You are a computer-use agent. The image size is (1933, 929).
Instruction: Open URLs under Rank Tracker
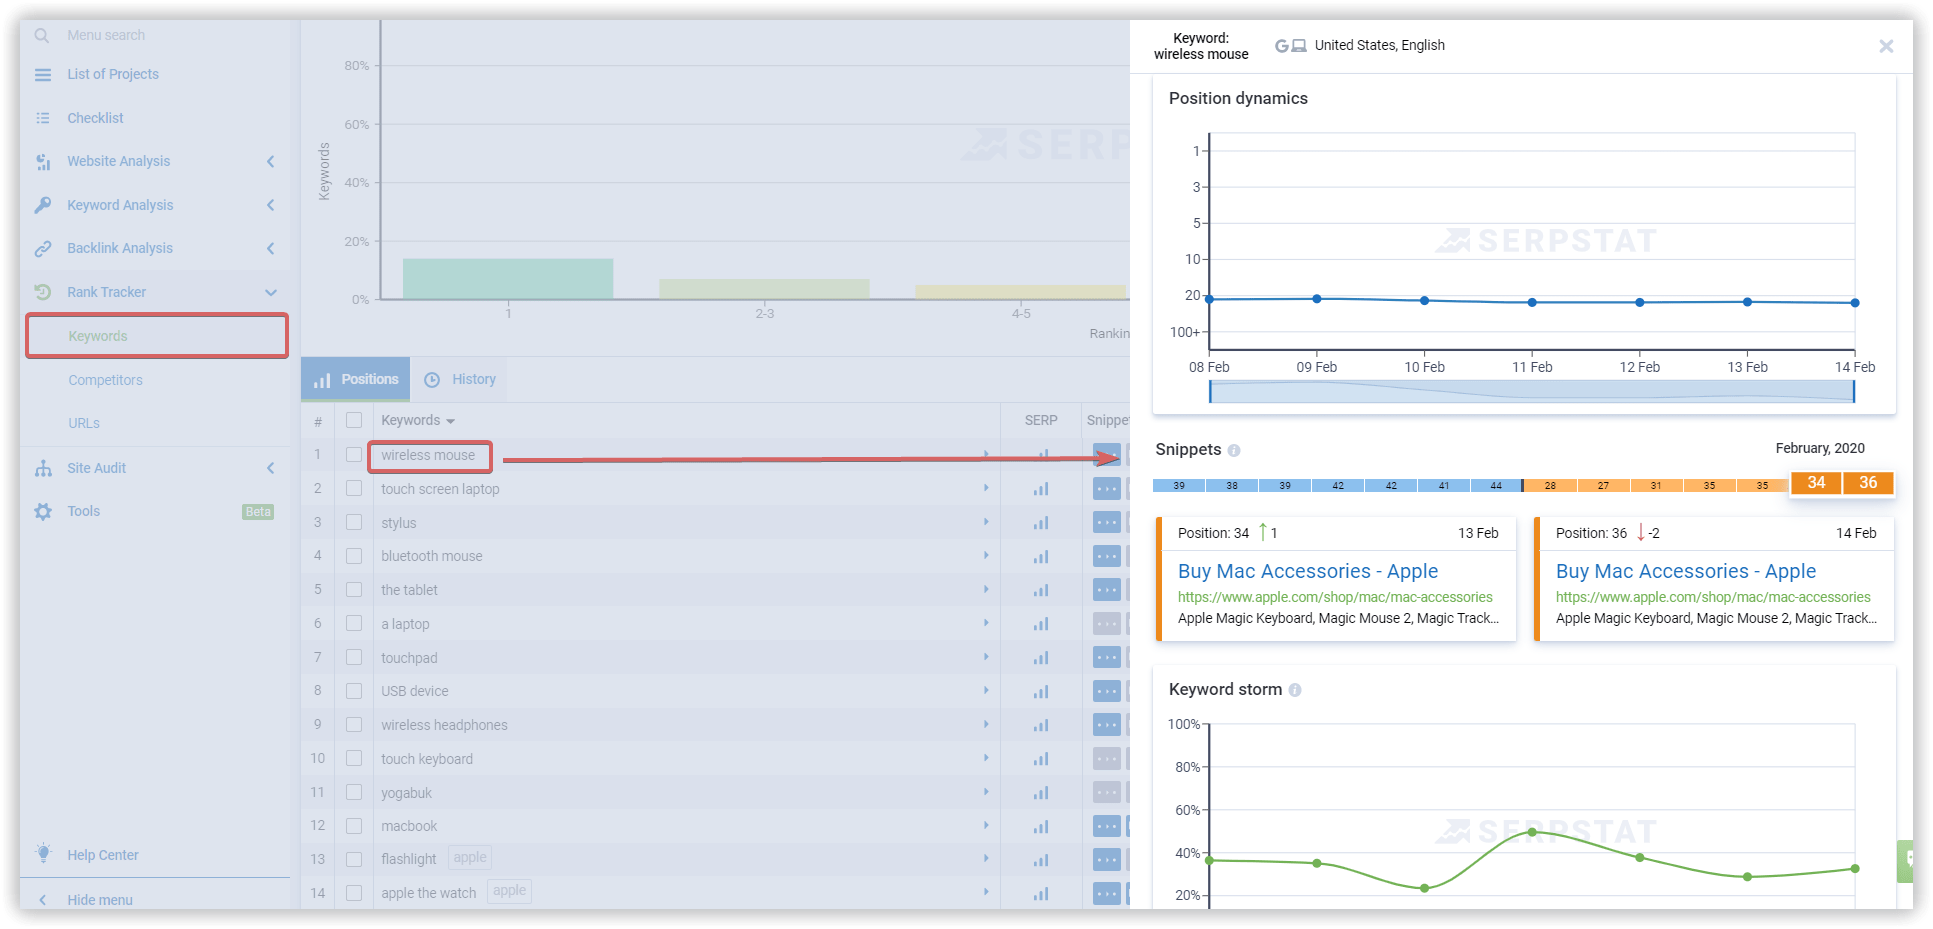[x=84, y=423]
